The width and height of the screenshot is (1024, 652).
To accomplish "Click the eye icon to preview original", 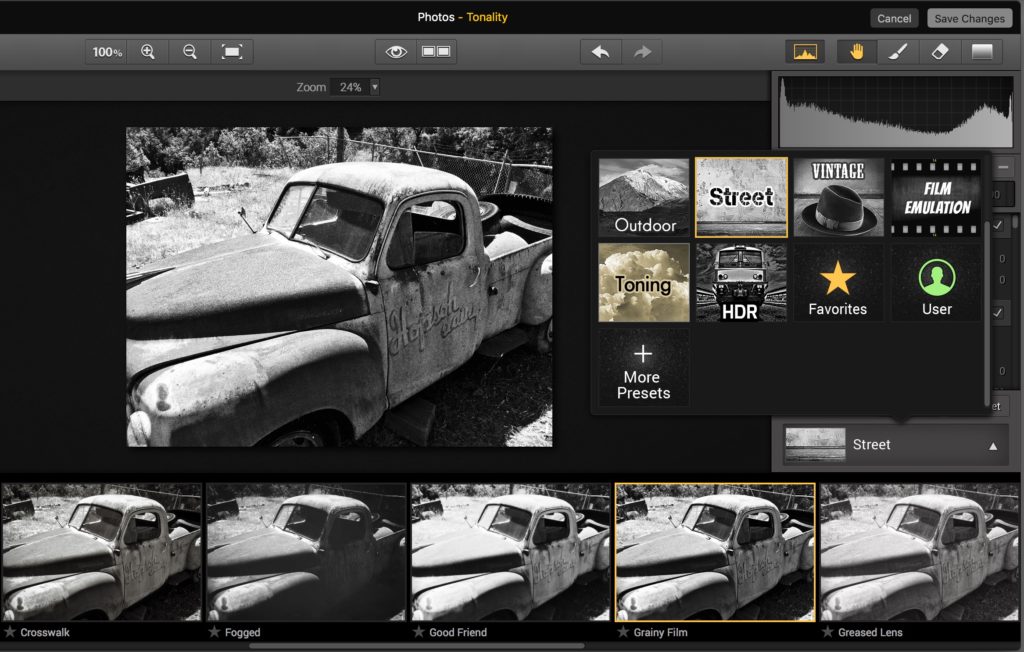I will pyautogui.click(x=396, y=51).
